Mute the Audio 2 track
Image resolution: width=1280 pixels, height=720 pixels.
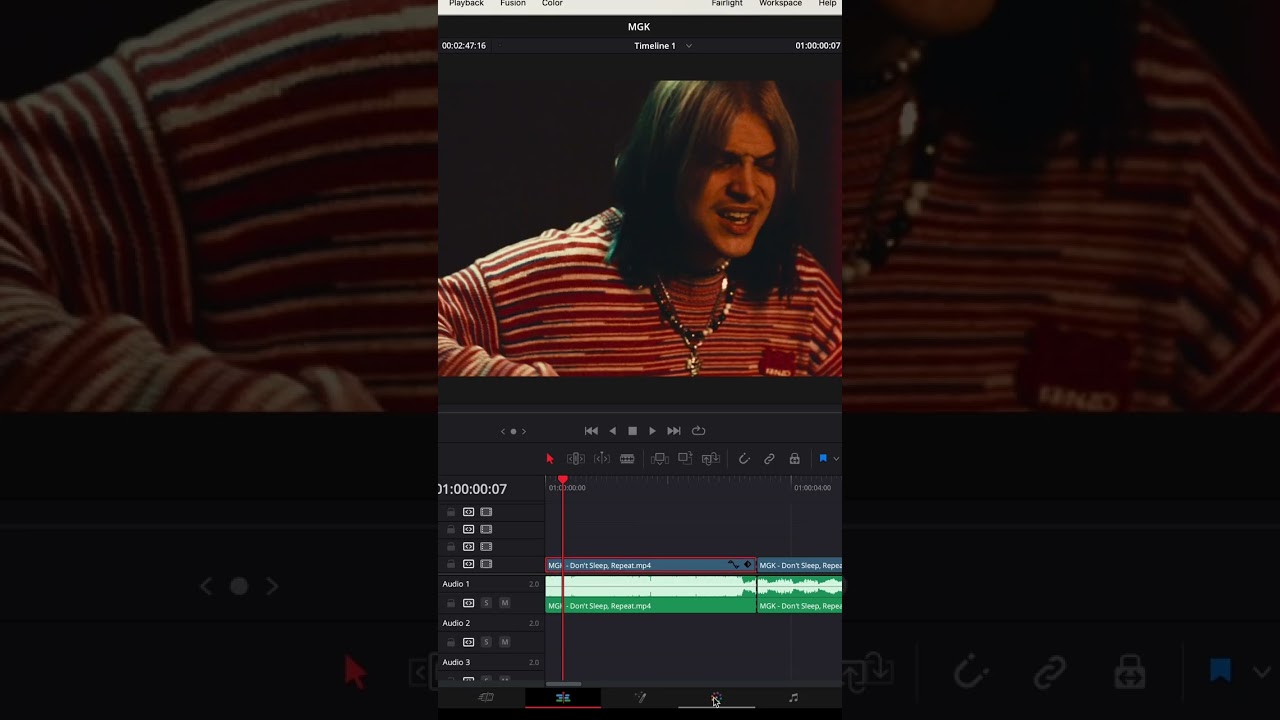(x=504, y=642)
